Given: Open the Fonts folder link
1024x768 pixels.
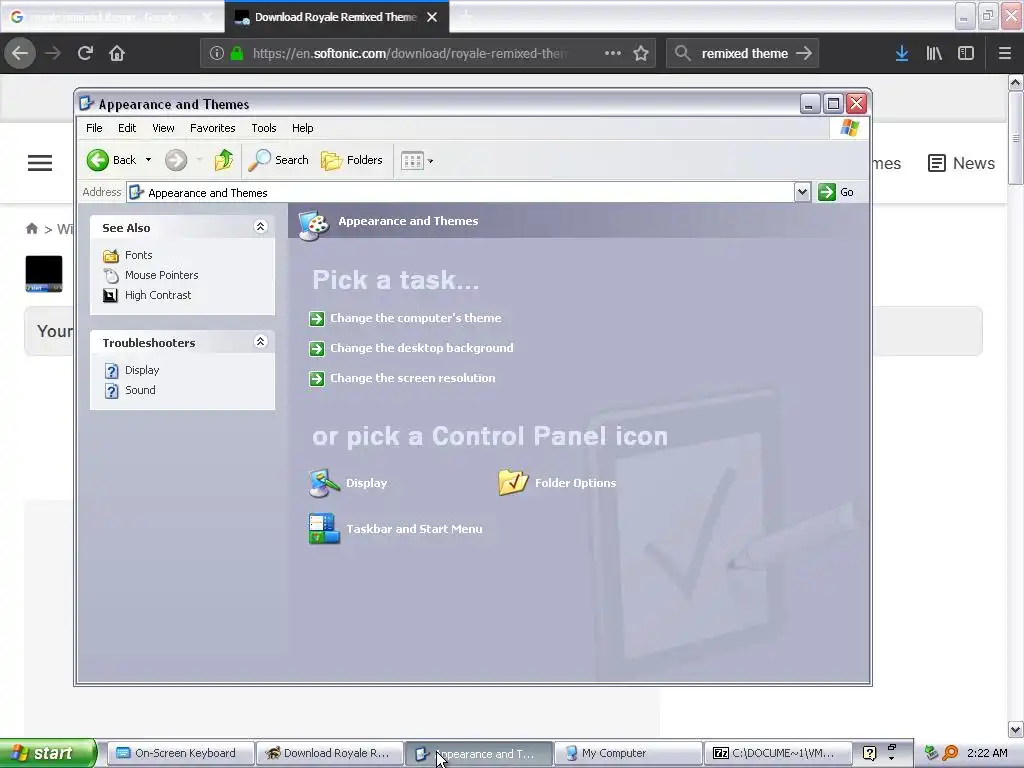Looking at the screenshot, I should [x=138, y=255].
